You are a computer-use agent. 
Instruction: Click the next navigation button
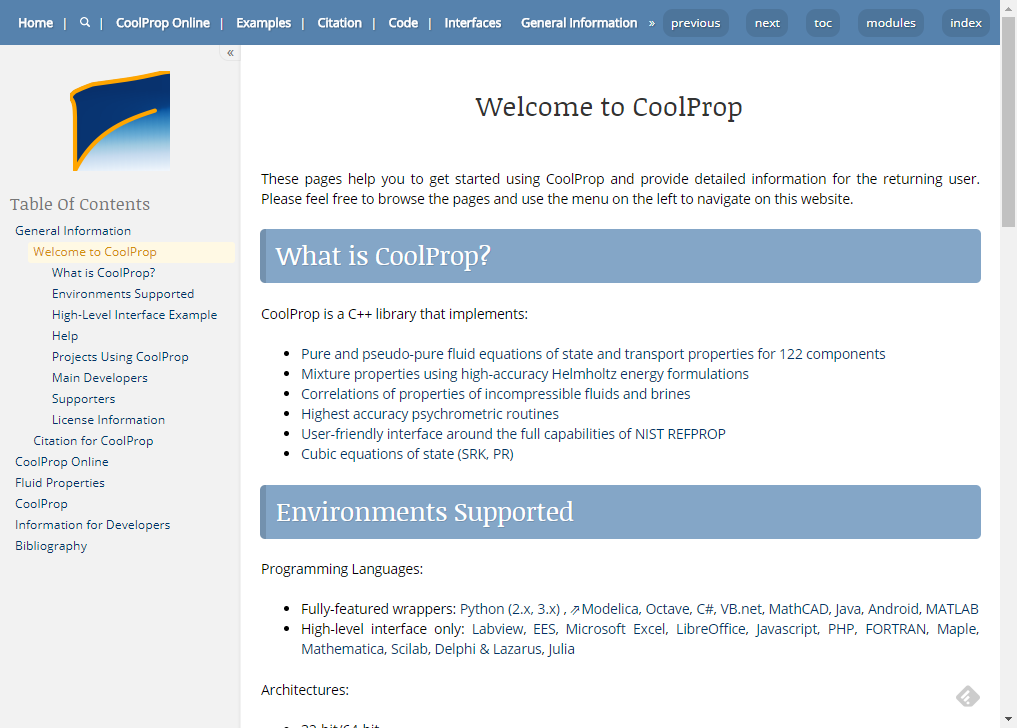click(766, 22)
